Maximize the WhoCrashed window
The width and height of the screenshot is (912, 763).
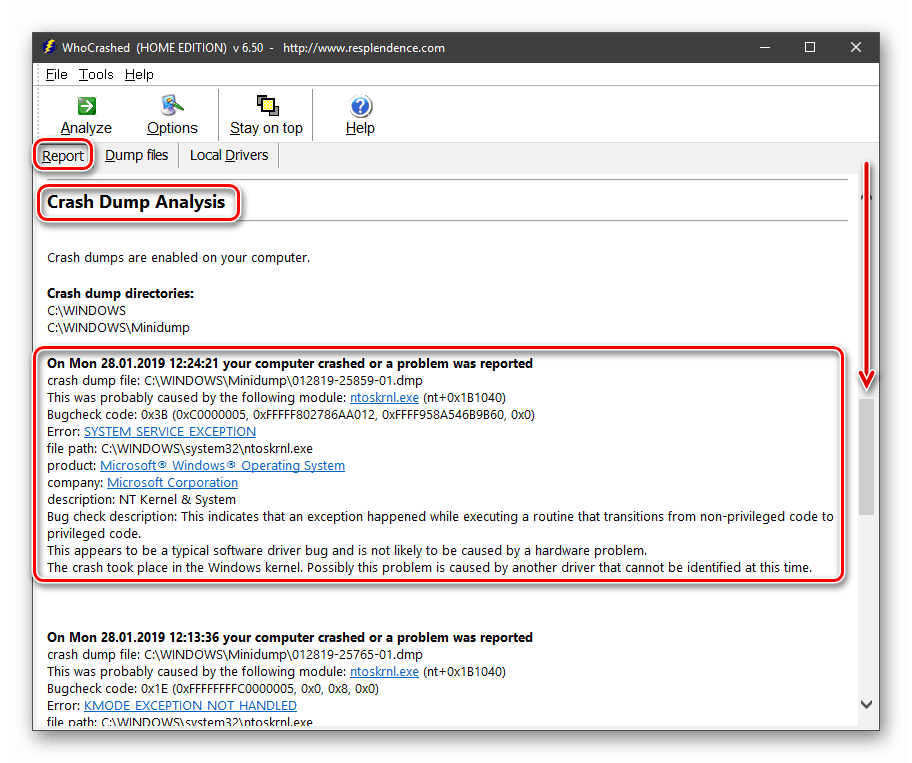810,47
